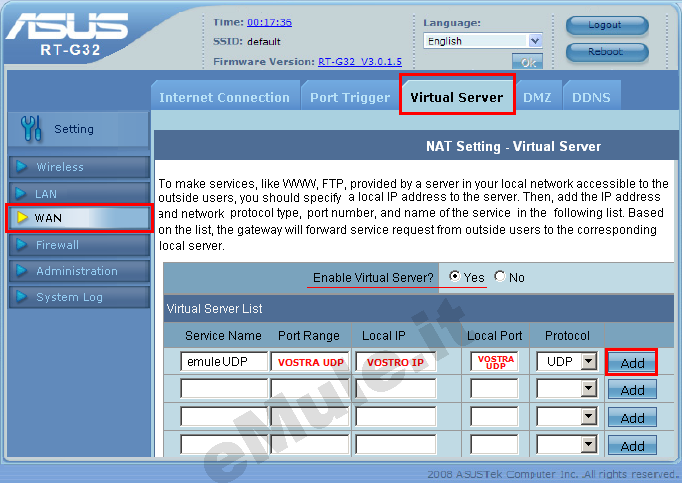682x483 pixels.
Task: Click the empty Local Port field in third row
Action: [x=495, y=417]
